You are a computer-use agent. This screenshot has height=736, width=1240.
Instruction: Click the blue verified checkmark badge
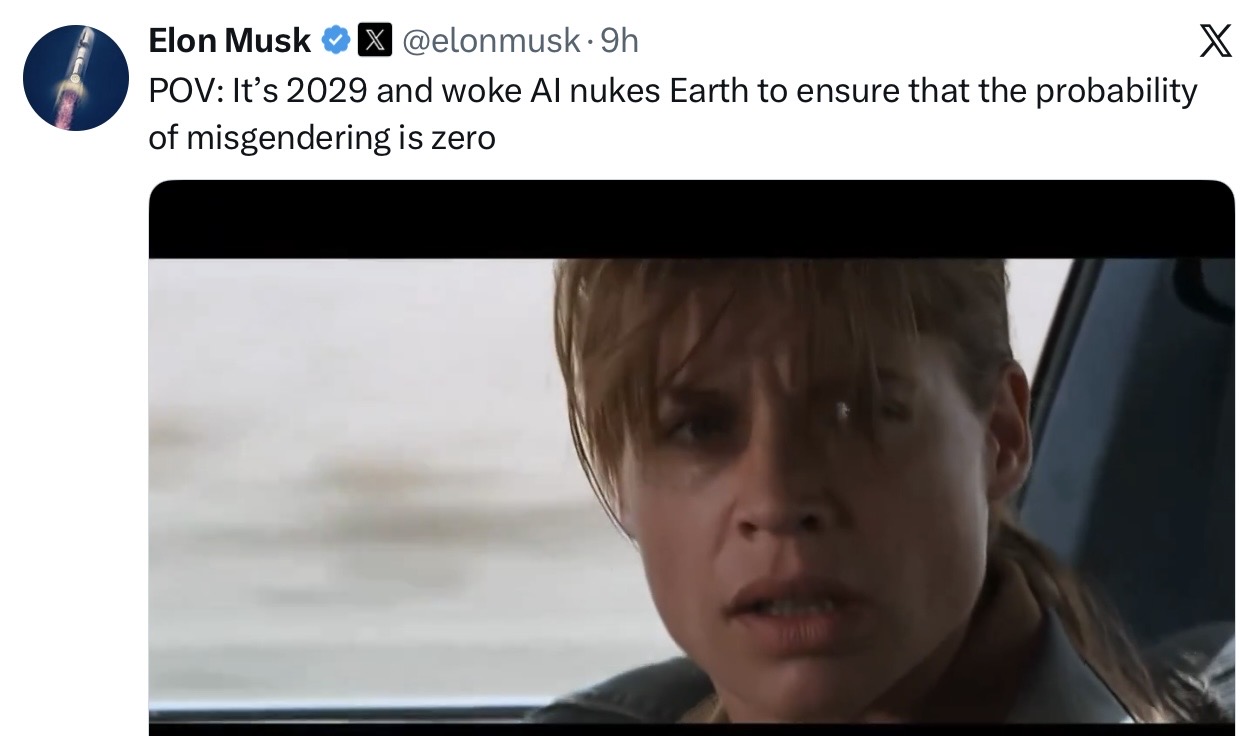335,41
